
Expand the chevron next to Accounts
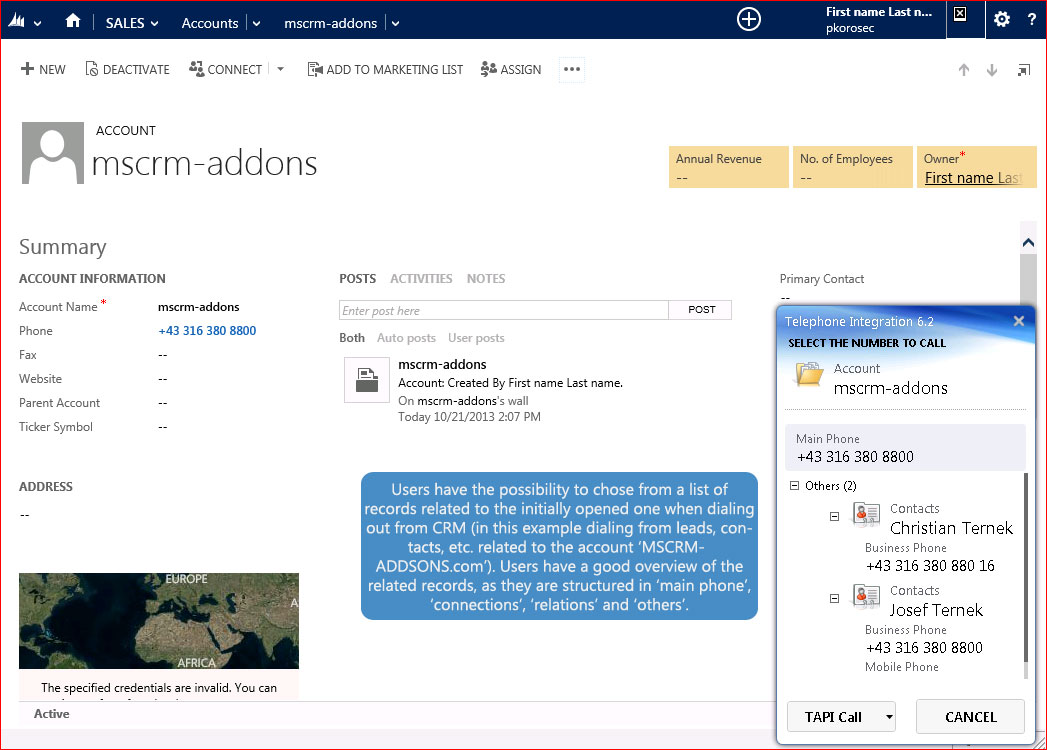[256, 23]
